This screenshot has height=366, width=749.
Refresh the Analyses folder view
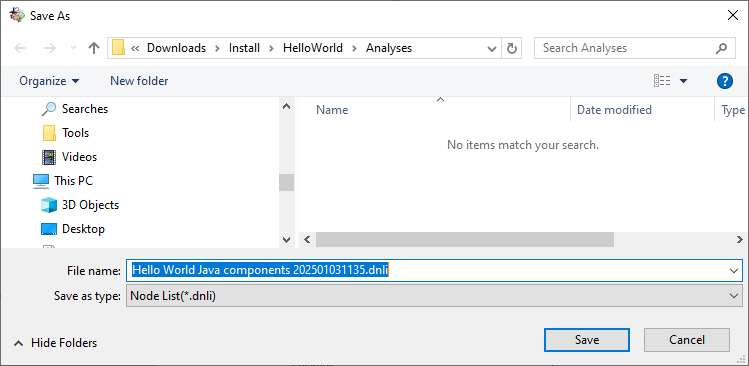point(512,48)
